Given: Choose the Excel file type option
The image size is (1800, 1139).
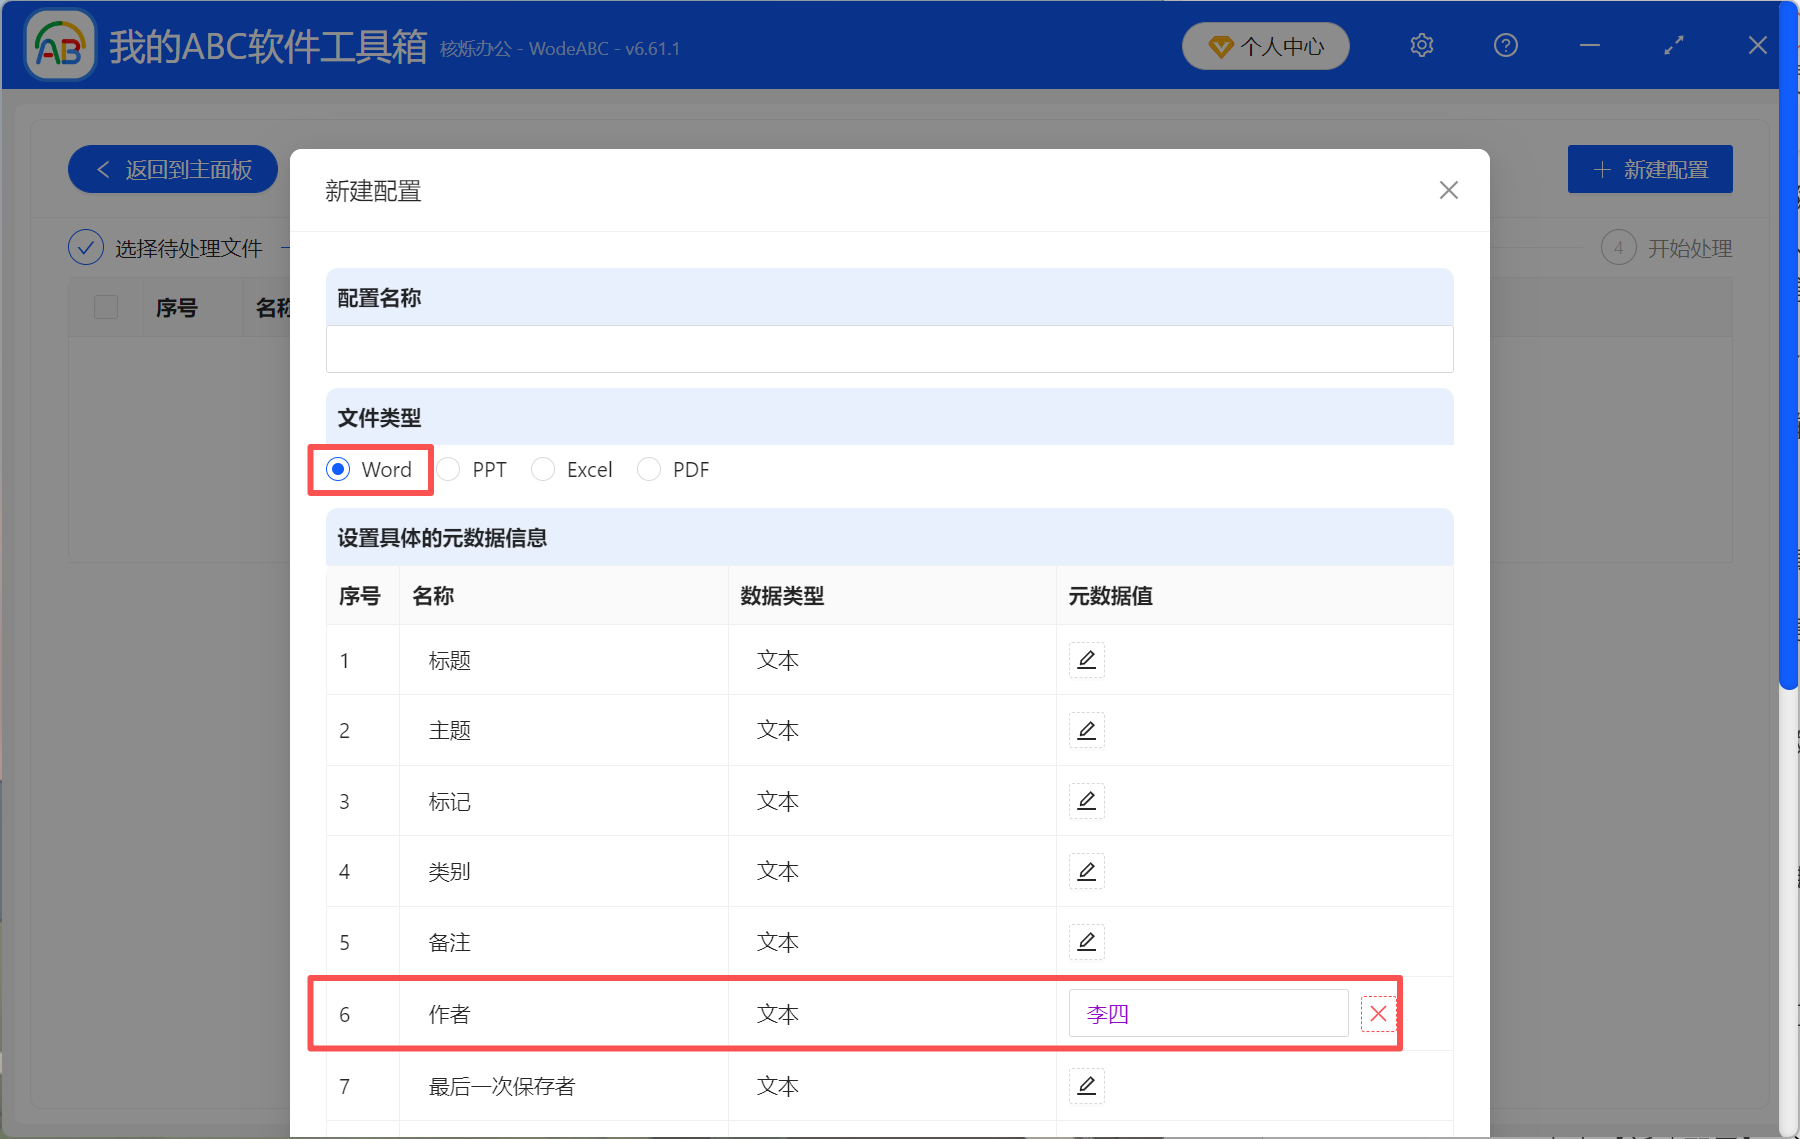Looking at the screenshot, I should 543,470.
